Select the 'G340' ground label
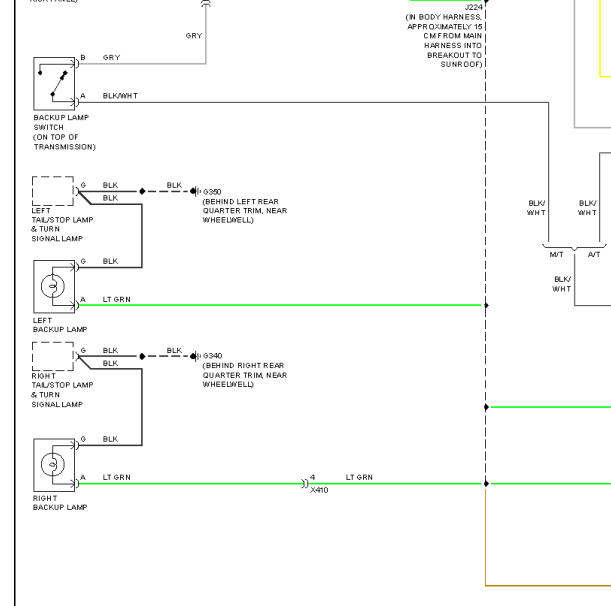This screenshot has width=611, height=606. (212, 356)
